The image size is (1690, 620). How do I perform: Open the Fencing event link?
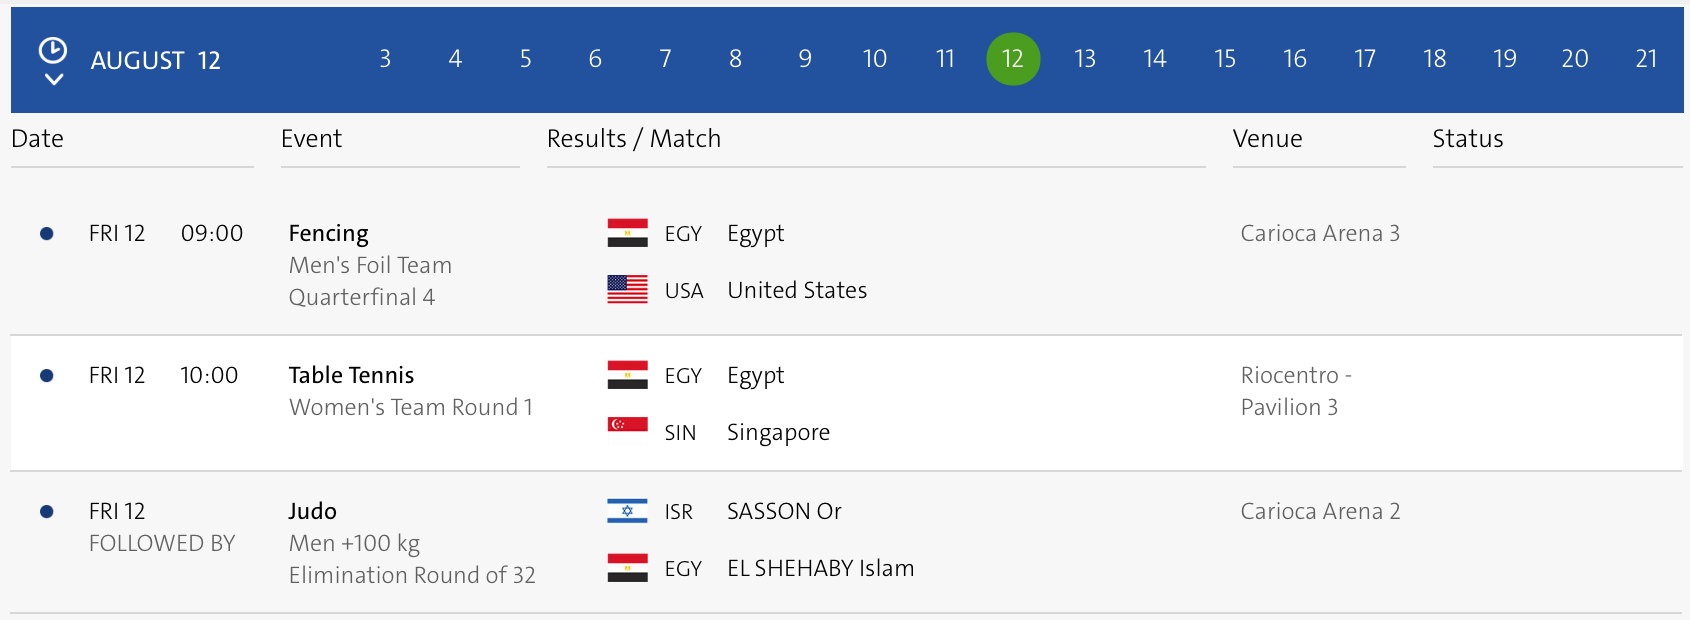click(328, 233)
